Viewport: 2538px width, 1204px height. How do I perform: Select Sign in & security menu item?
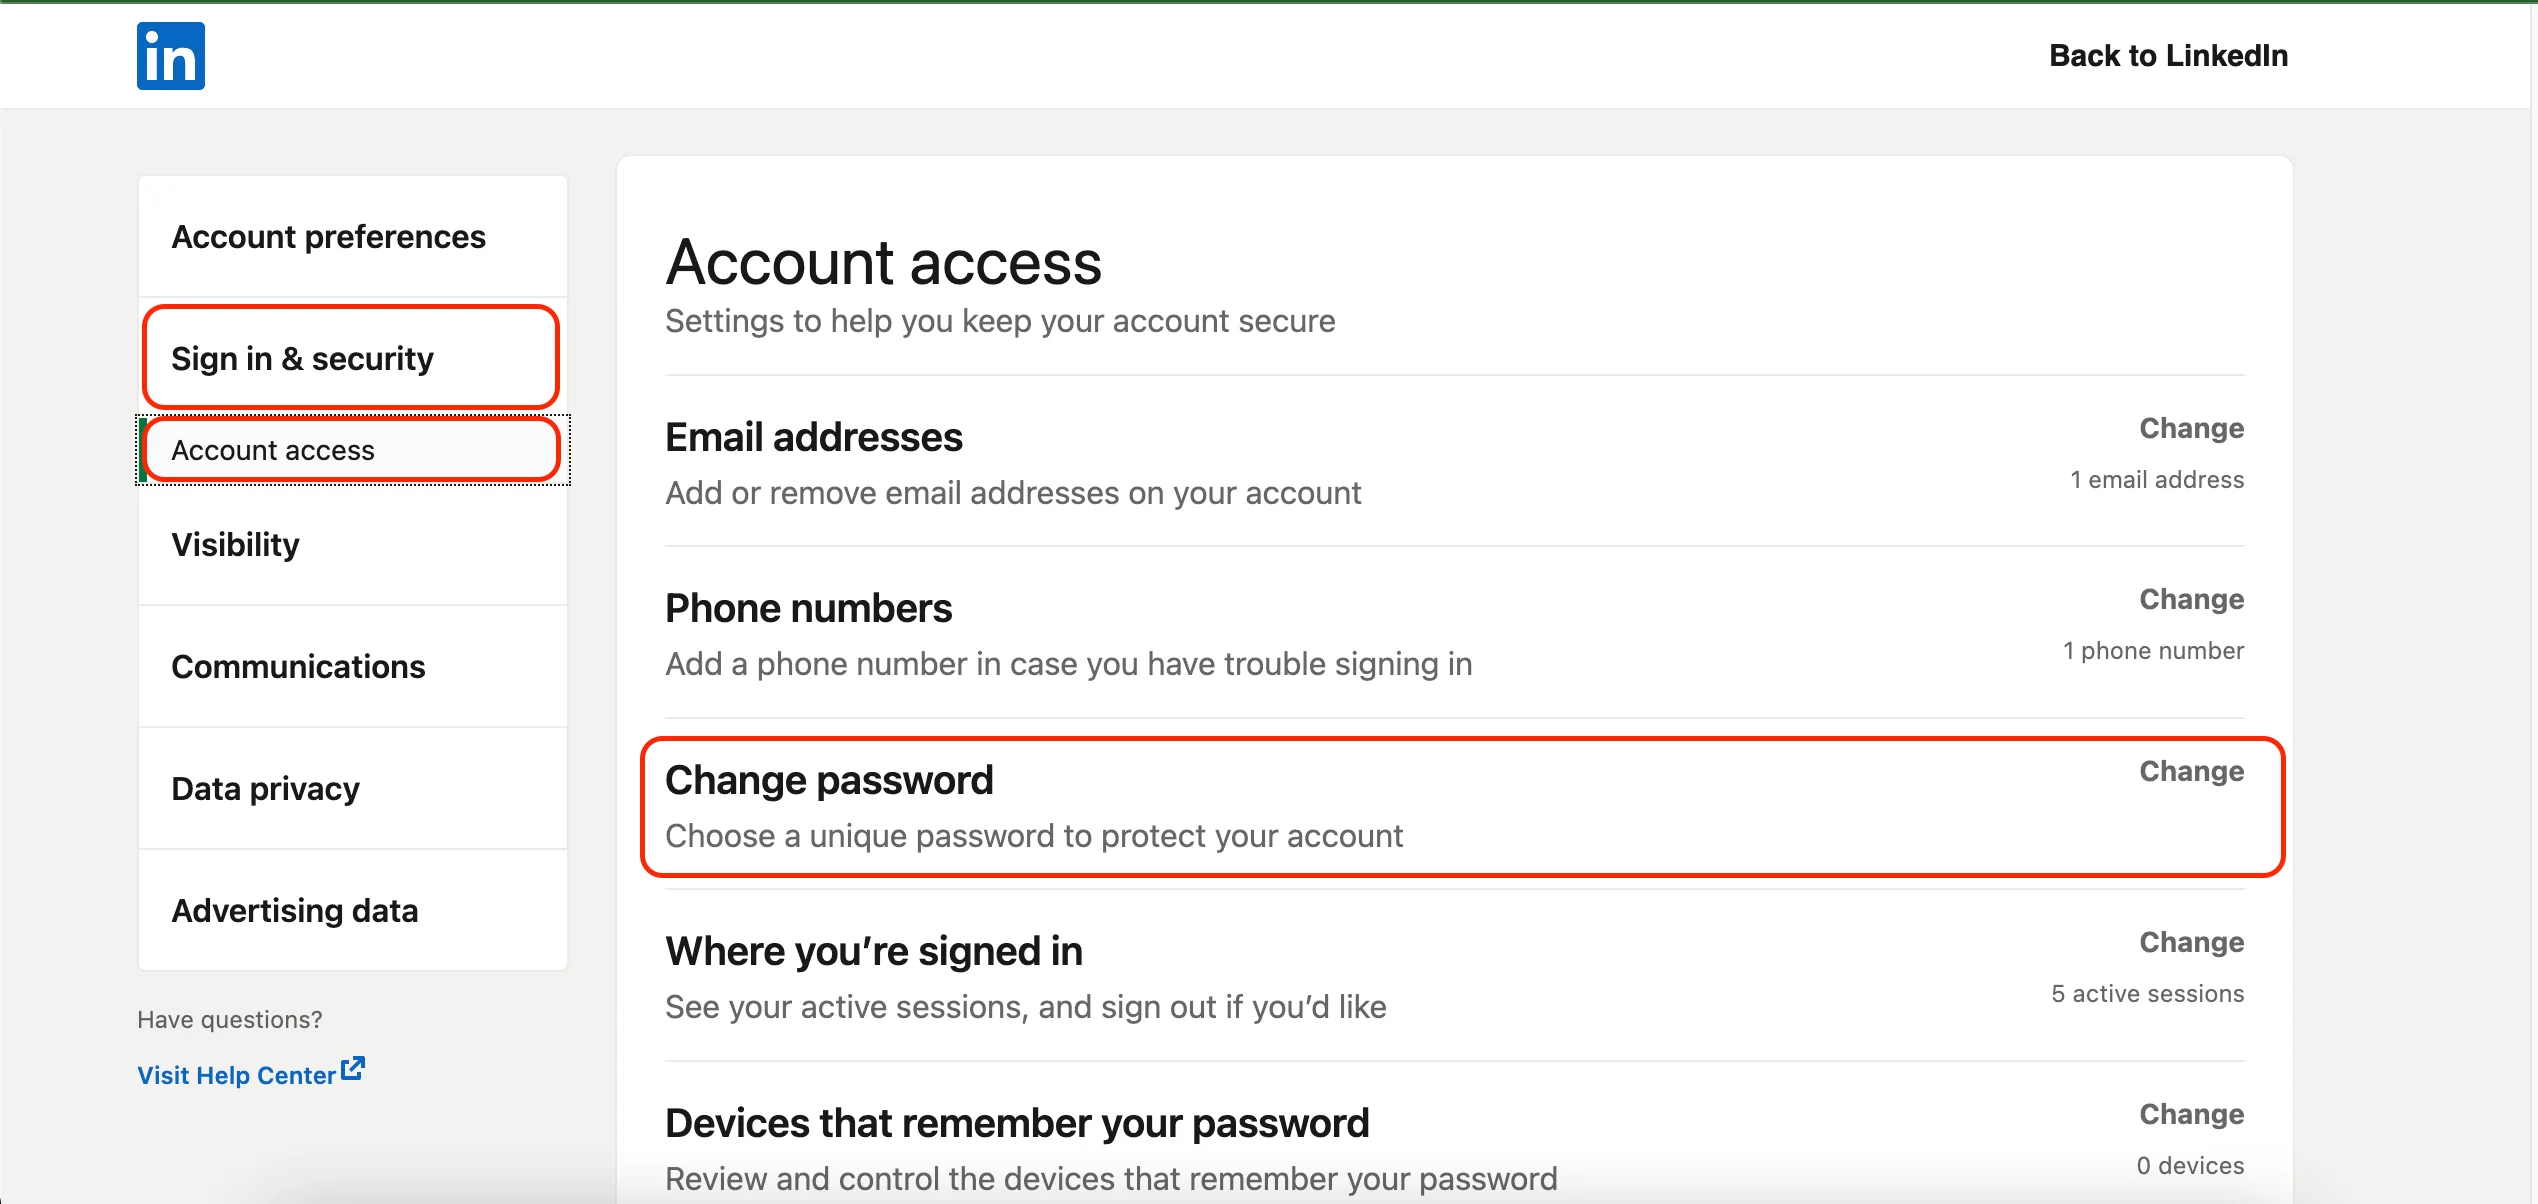302,359
